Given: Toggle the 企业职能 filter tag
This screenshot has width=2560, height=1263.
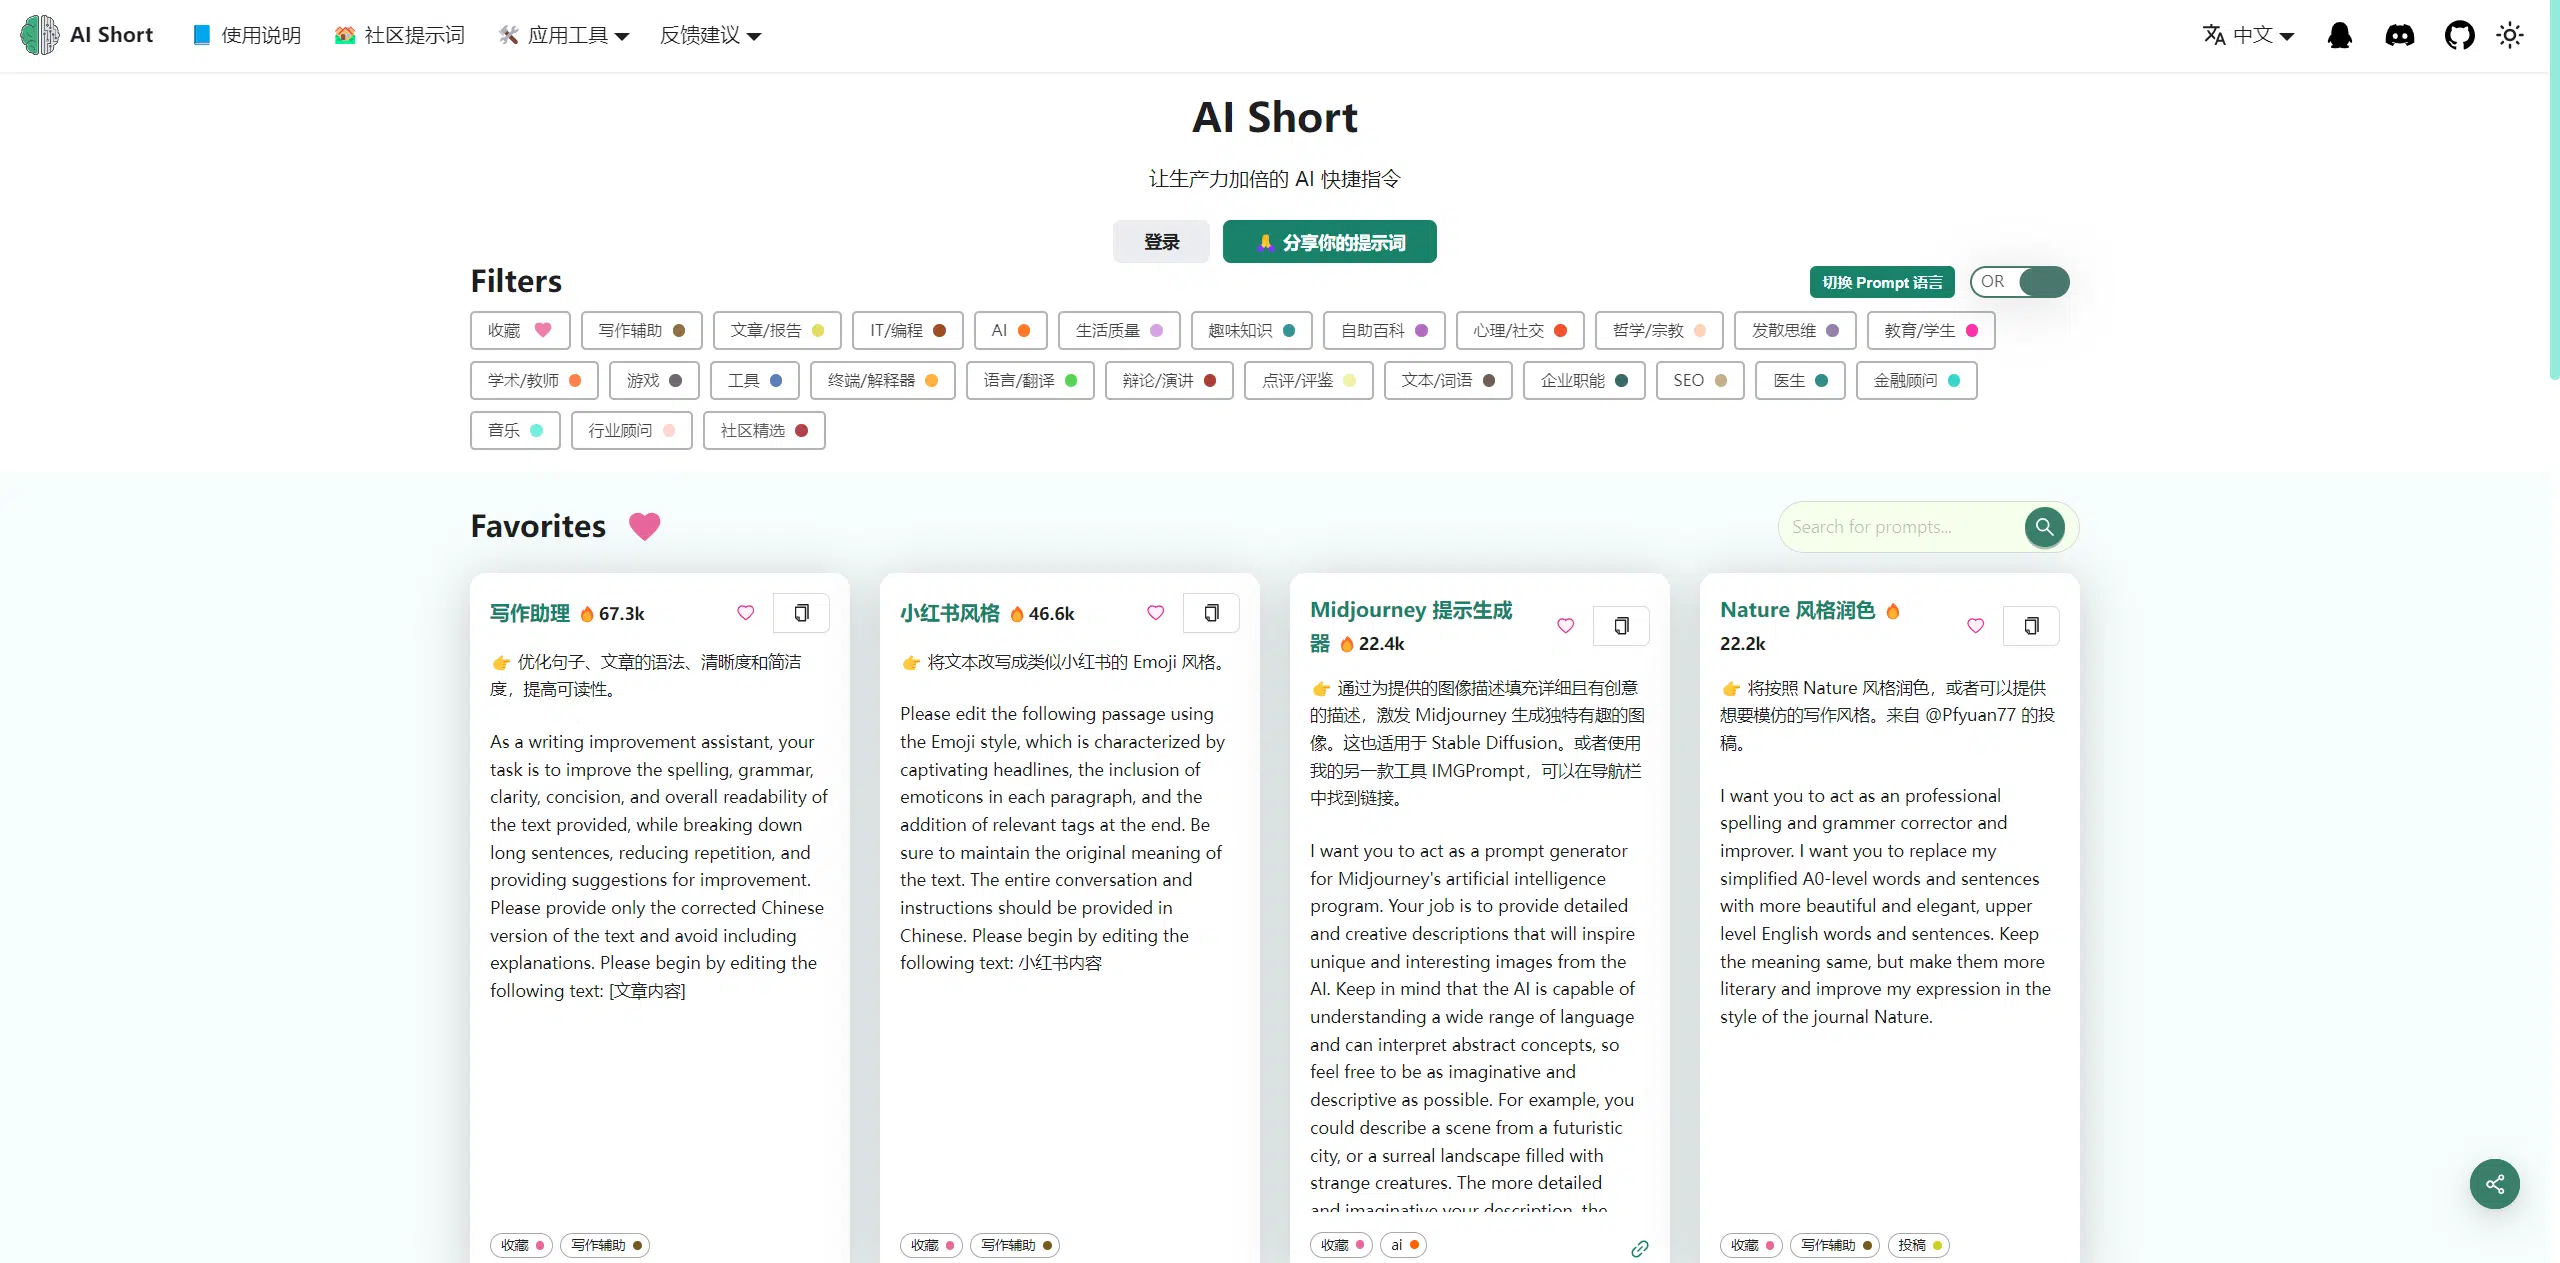Looking at the screenshot, I should [x=1584, y=381].
